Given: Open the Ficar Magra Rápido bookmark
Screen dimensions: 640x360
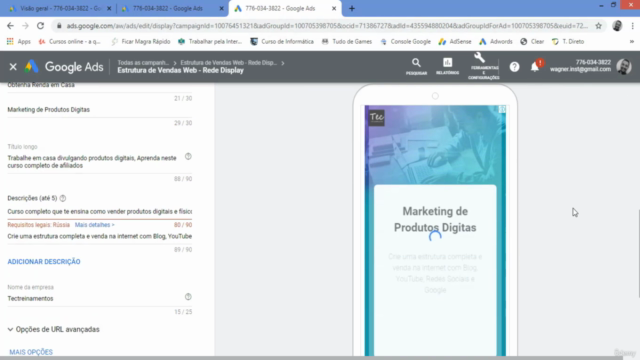Looking at the screenshot, I should point(141,42).
